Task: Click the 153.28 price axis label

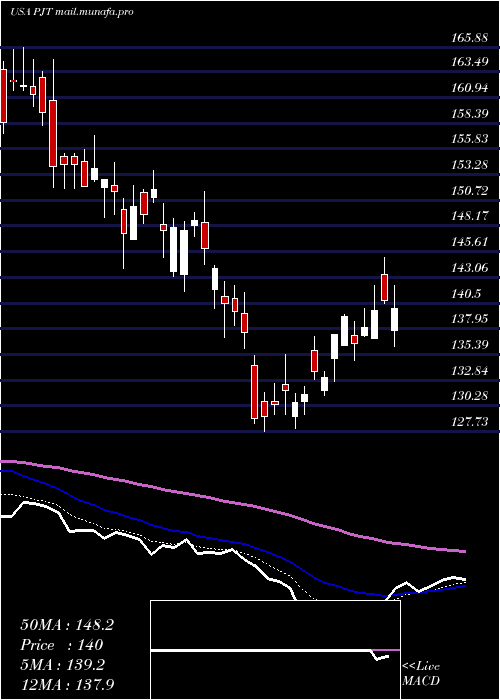Action: pyautogui.click(x=469, y=165)
